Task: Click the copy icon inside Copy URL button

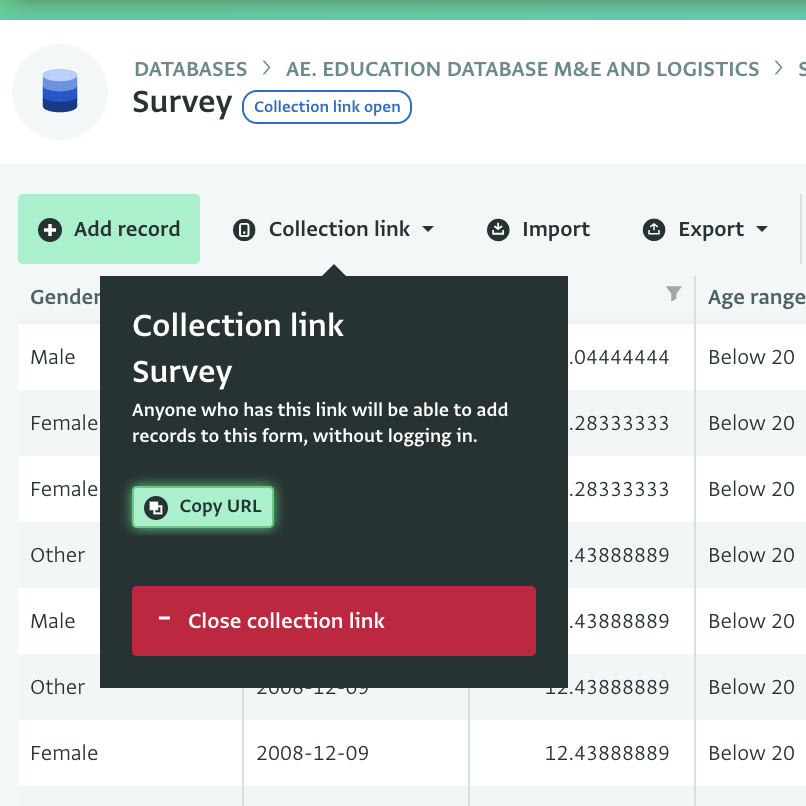Action: 156,507
